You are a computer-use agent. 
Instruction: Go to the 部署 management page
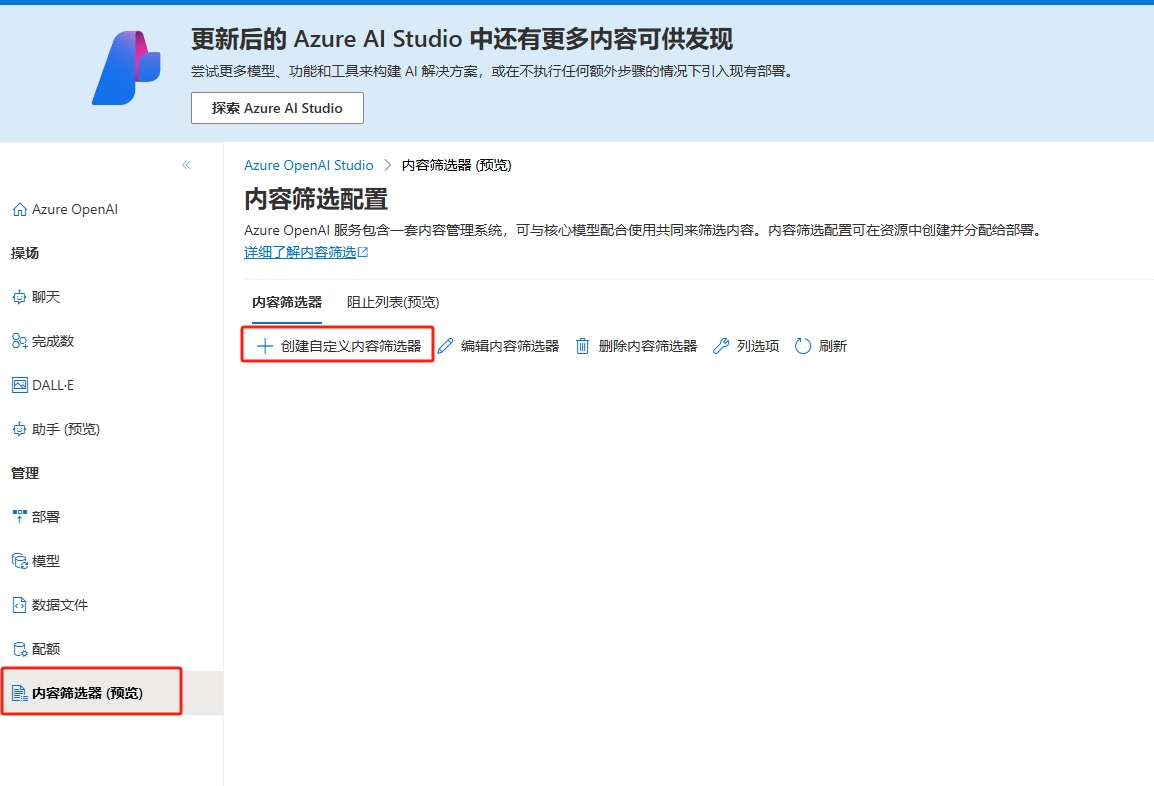(46, 517)
